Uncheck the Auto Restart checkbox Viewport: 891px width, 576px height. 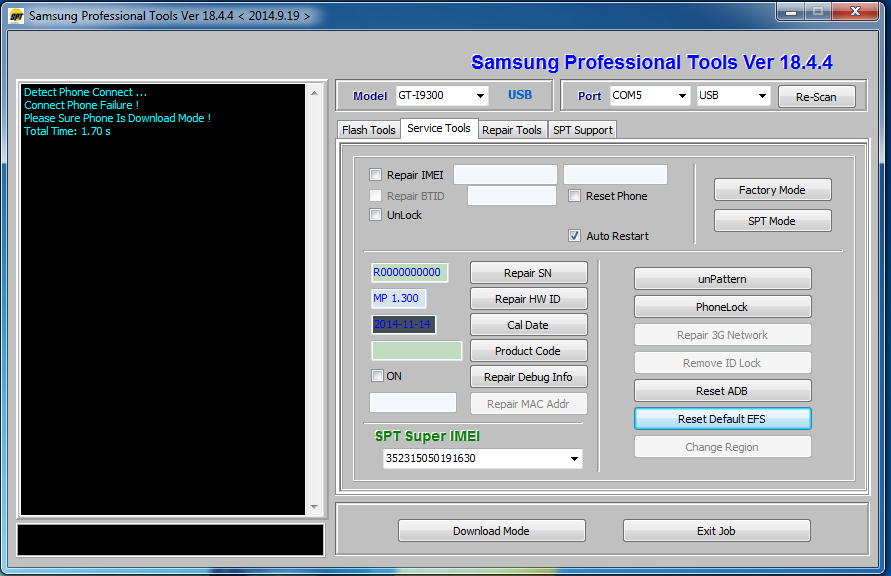click(x=574, y=236)
